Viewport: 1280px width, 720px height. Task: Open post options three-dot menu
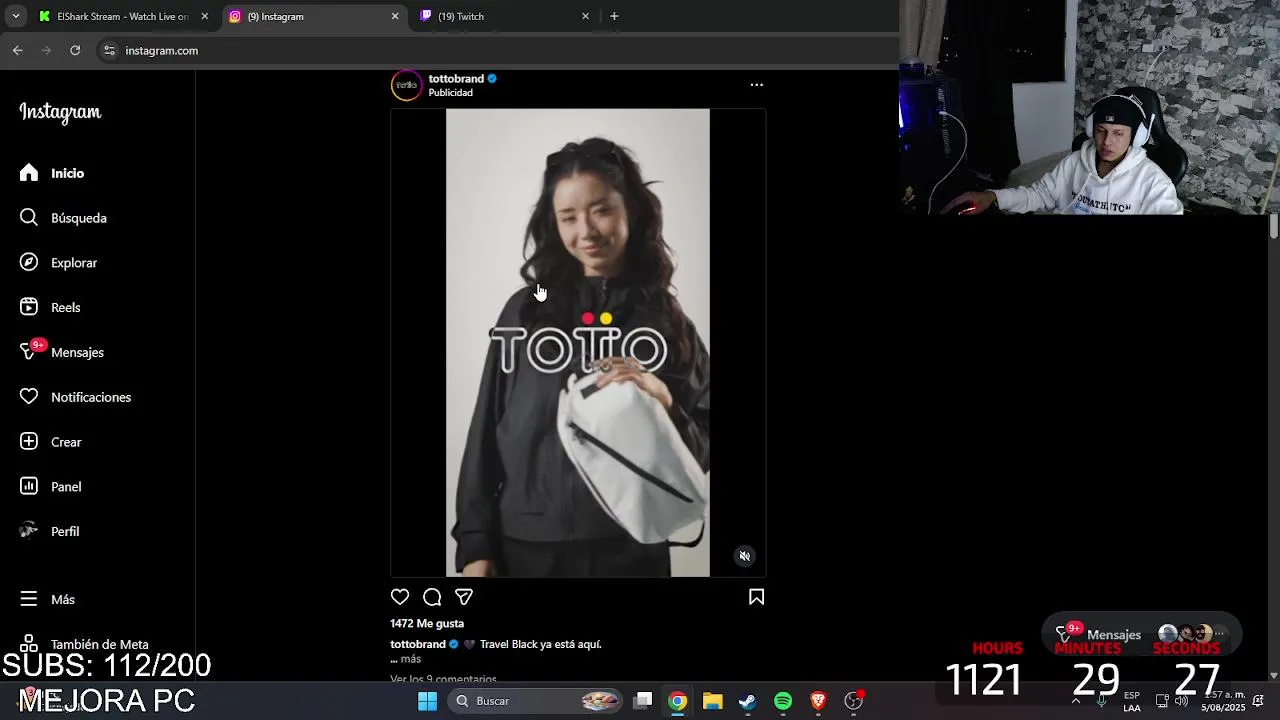coord(756,85)
